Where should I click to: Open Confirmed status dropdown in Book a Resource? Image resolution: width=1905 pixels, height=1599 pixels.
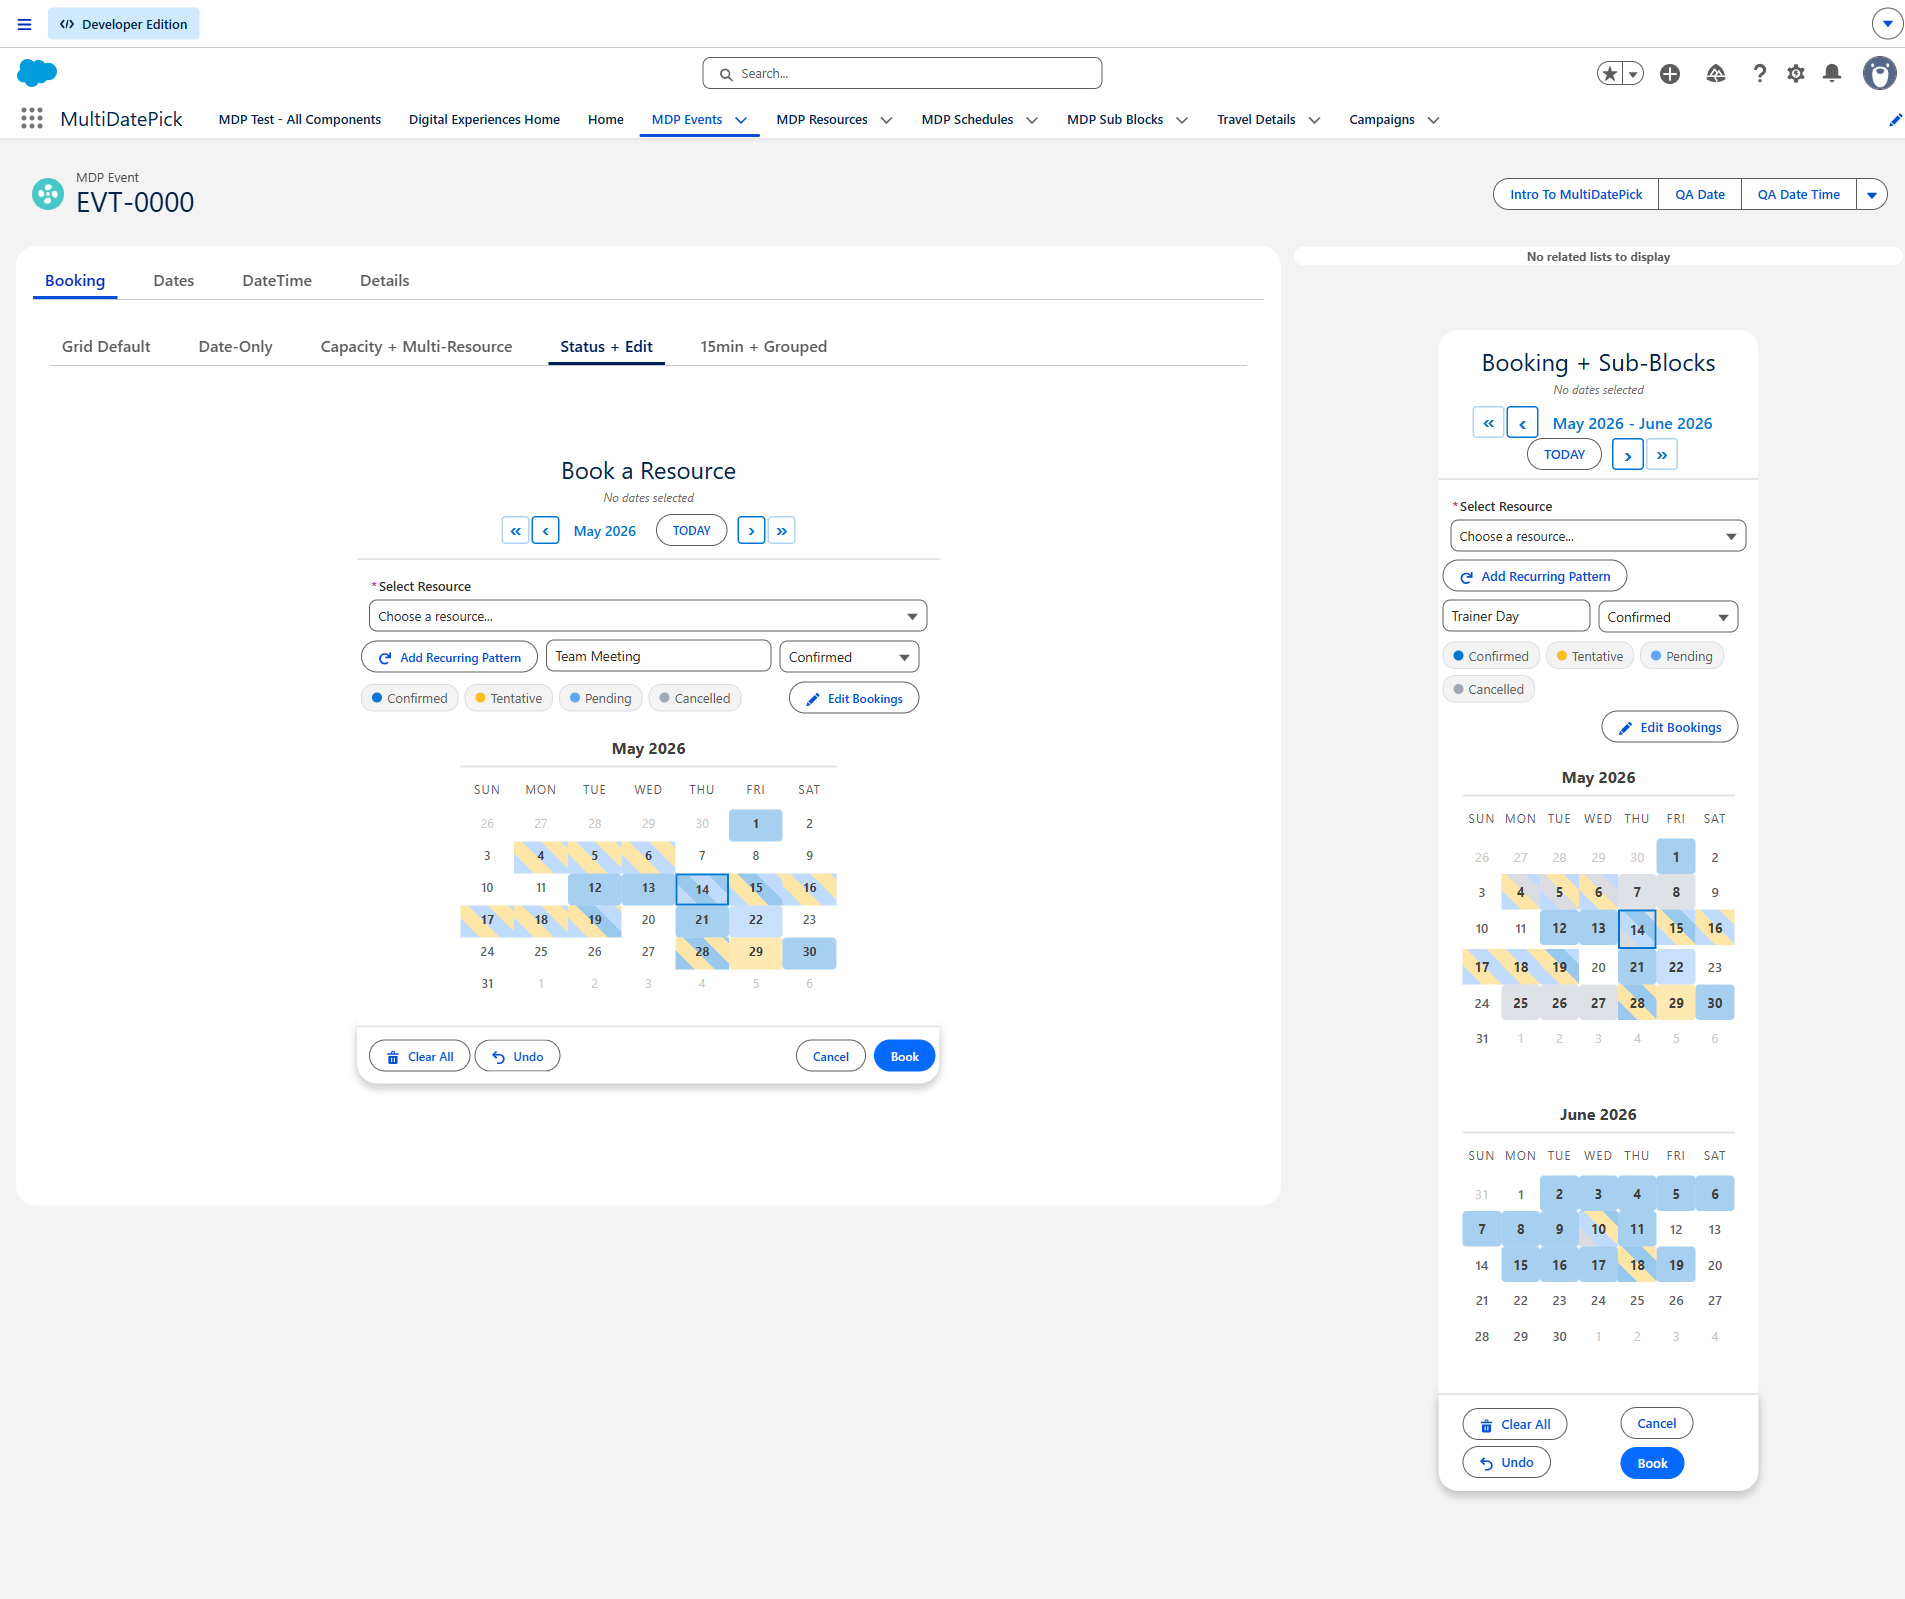(849, 657)
